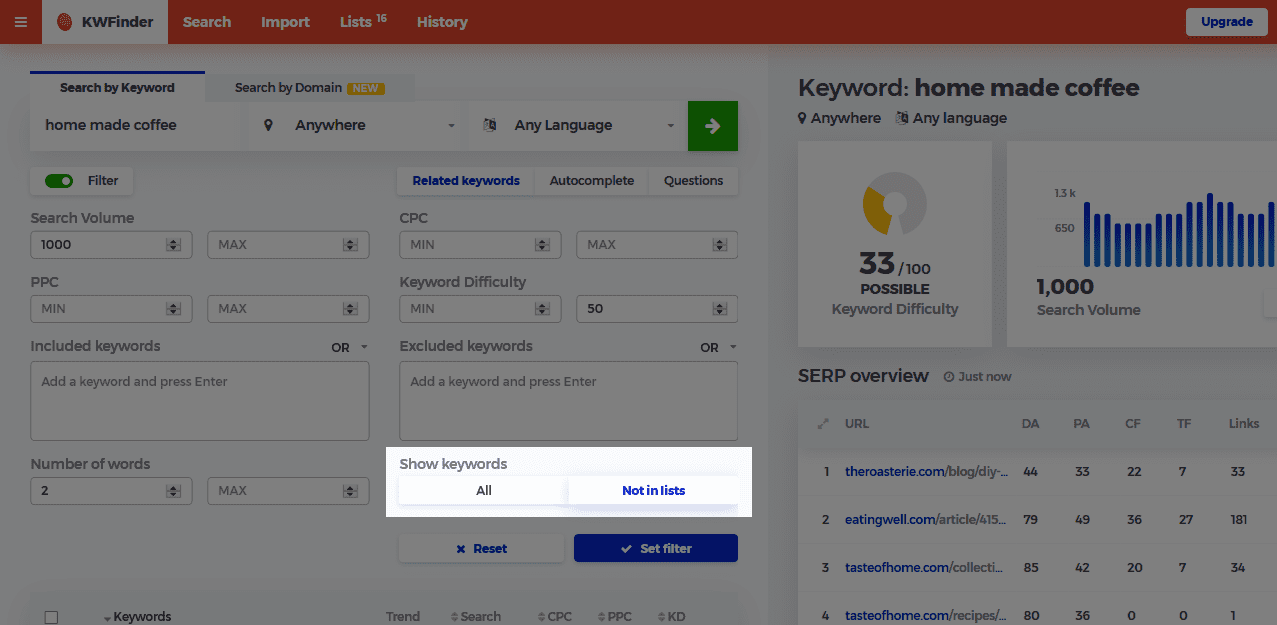Image resolution: width=1277 pixels, height=625 pixels.
Task: Select the Autocomplete tab
Action: coord(592,181)
